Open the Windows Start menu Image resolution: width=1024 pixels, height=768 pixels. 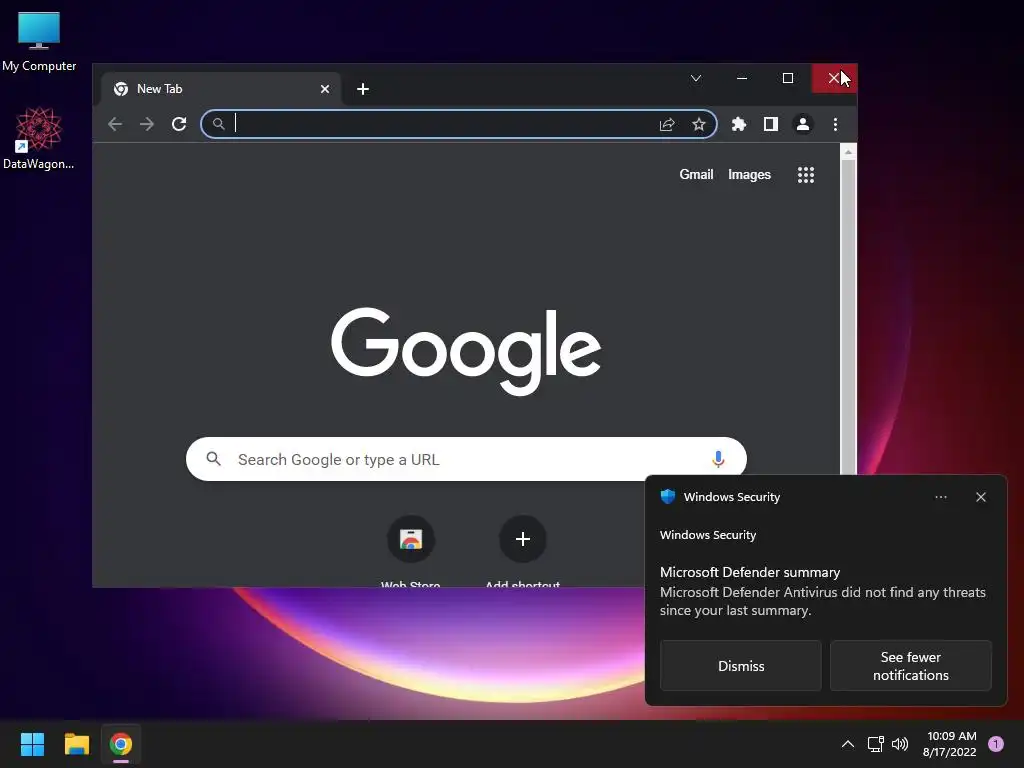32,744
